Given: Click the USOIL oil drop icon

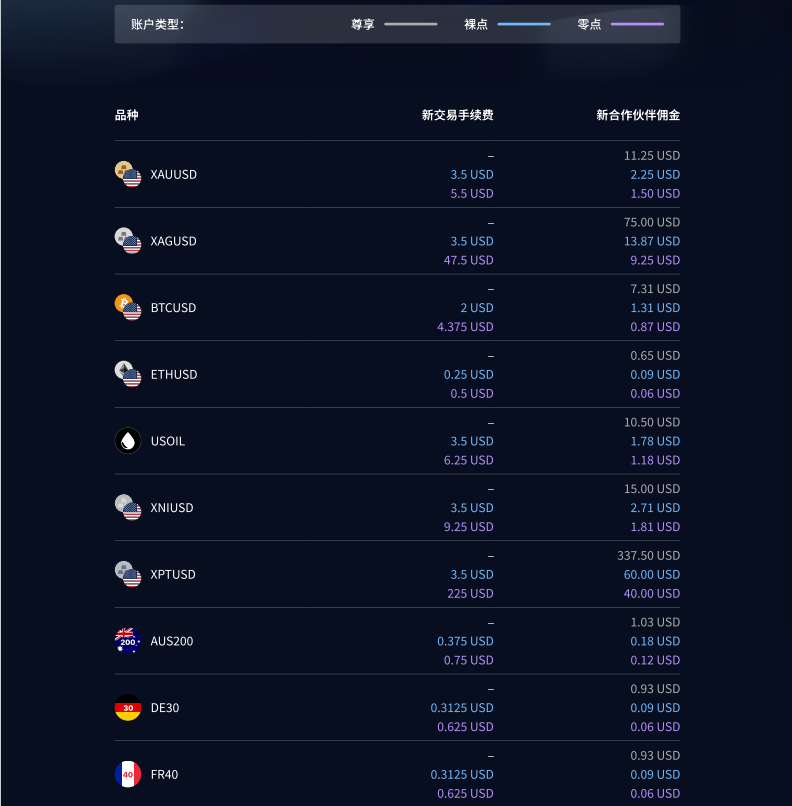Looking at the screenshot, I should click(x=128, y=441).
